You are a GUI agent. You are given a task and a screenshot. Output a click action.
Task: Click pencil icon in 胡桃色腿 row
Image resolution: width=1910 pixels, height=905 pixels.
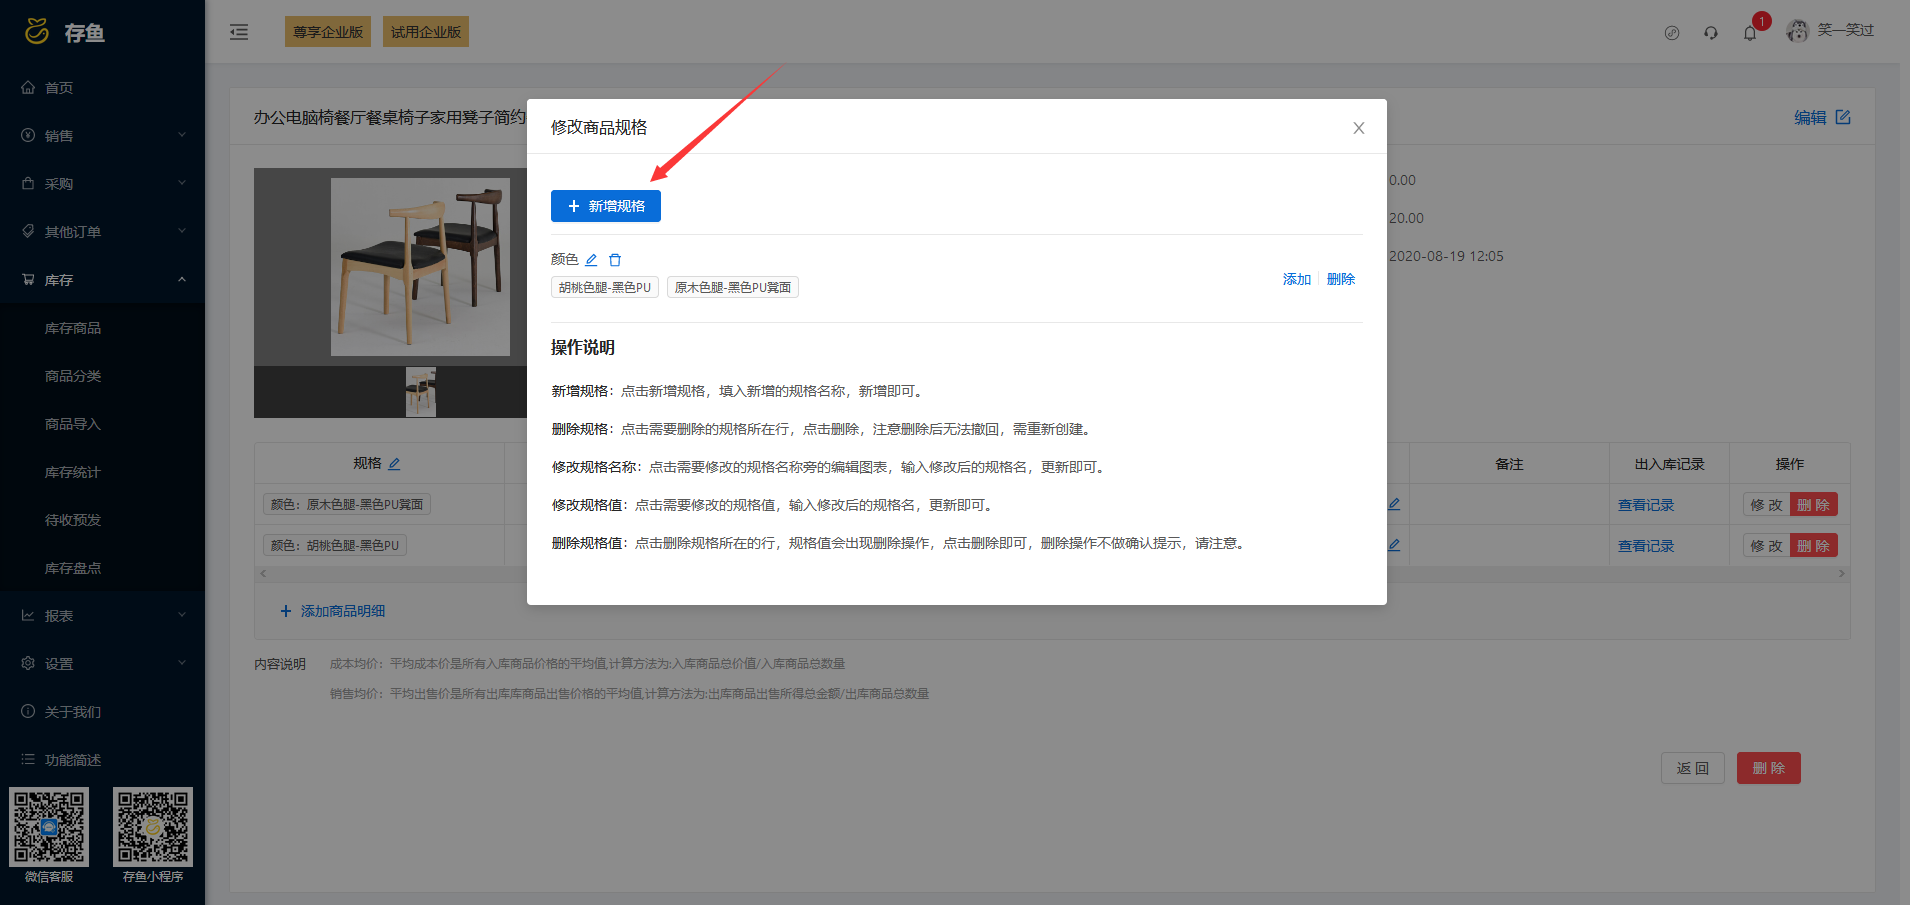pos(1394,545)
